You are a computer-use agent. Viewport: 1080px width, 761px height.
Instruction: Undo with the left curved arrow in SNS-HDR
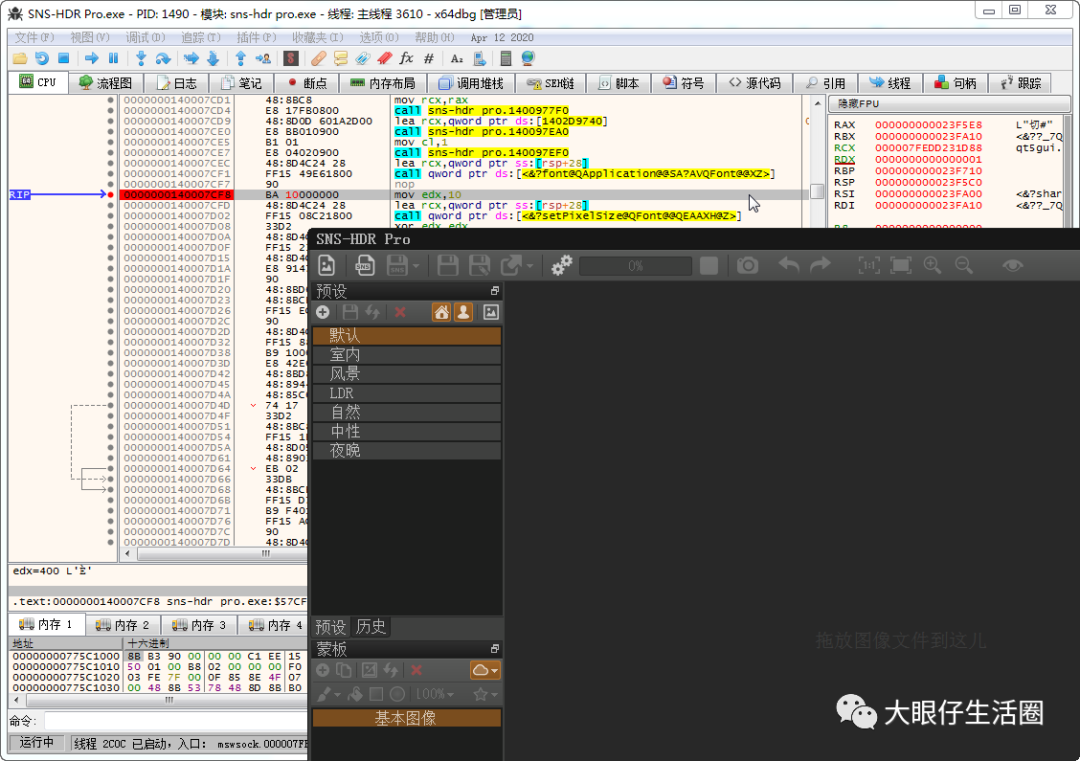pos(789,265)
